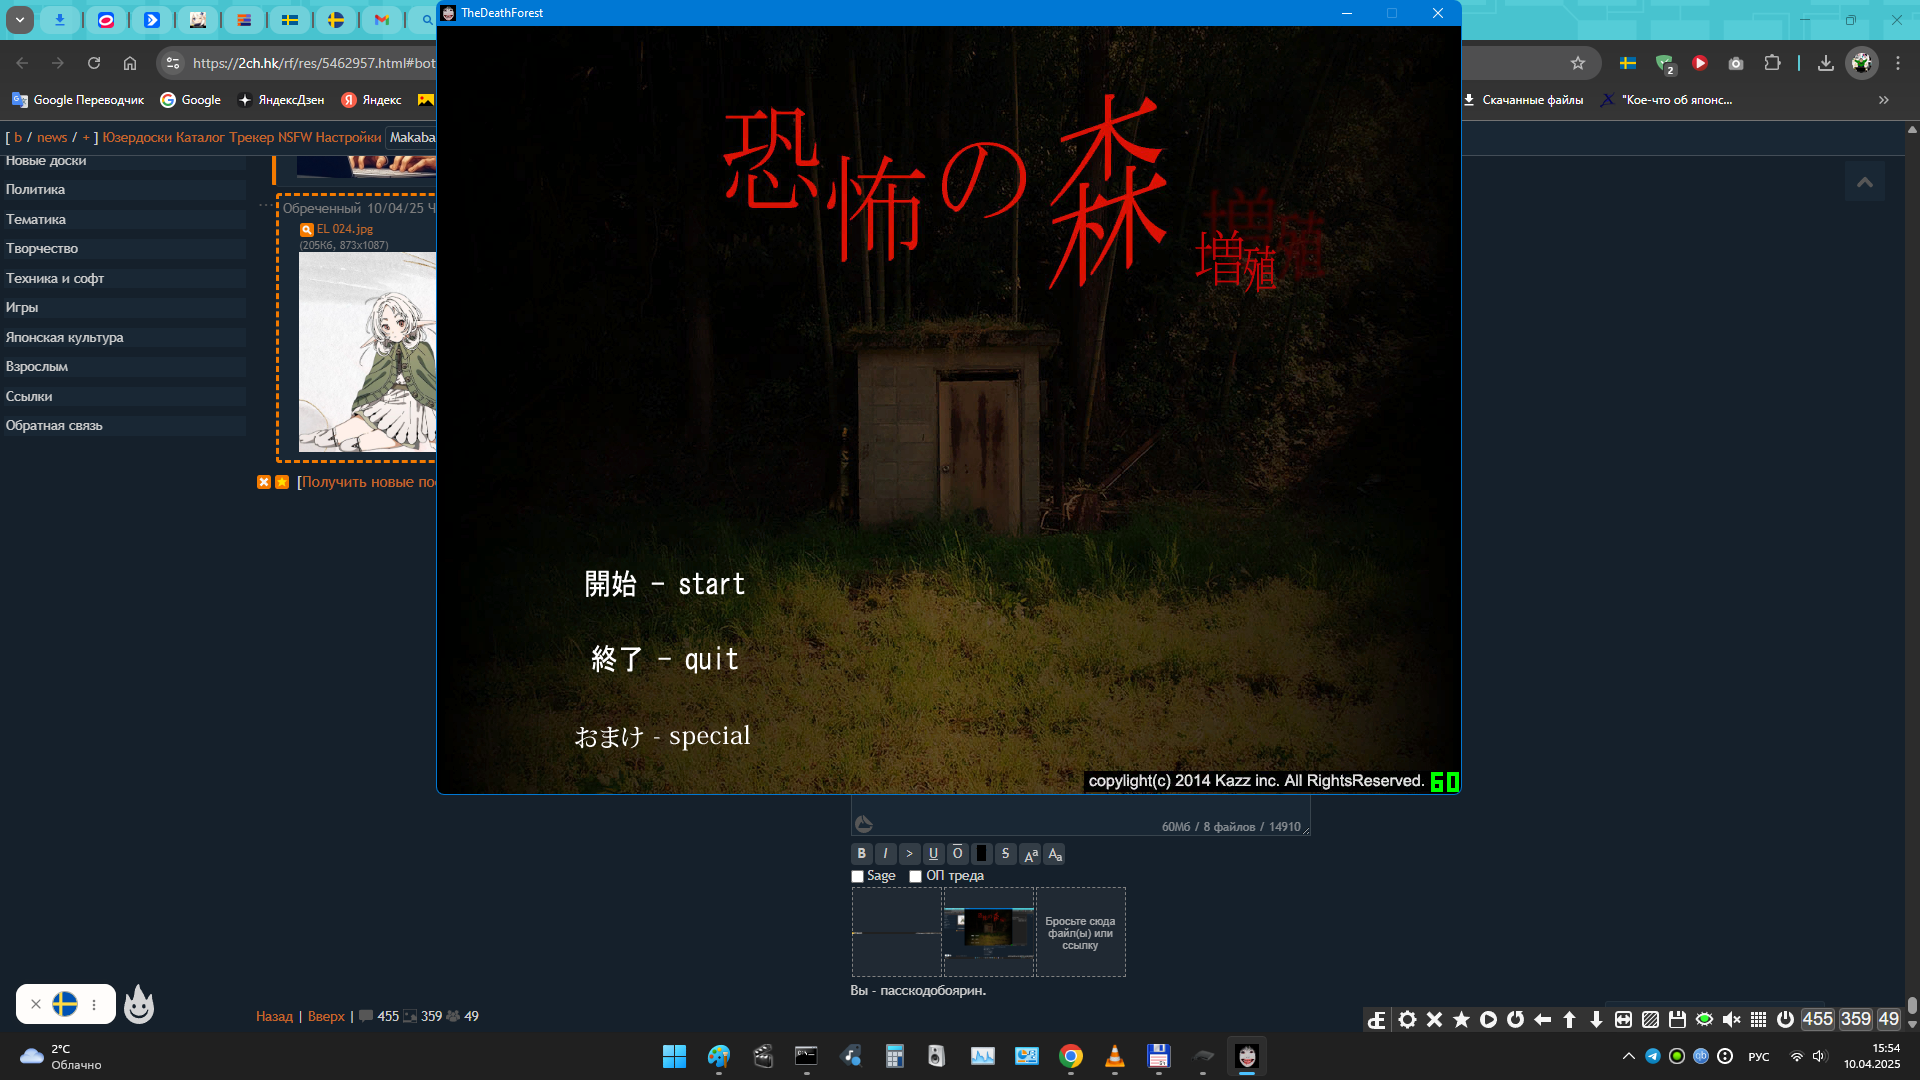Start the game via 開始 - start
This screenshot has height=1080, width=1920.
coord(665,584)
